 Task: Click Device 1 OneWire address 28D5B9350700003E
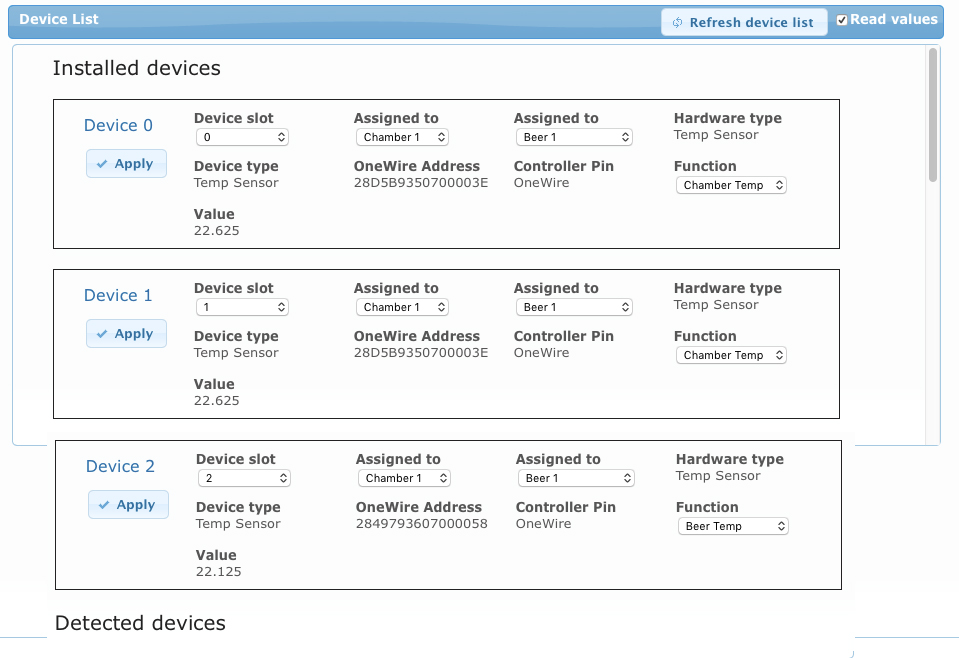tap(421, 353)
